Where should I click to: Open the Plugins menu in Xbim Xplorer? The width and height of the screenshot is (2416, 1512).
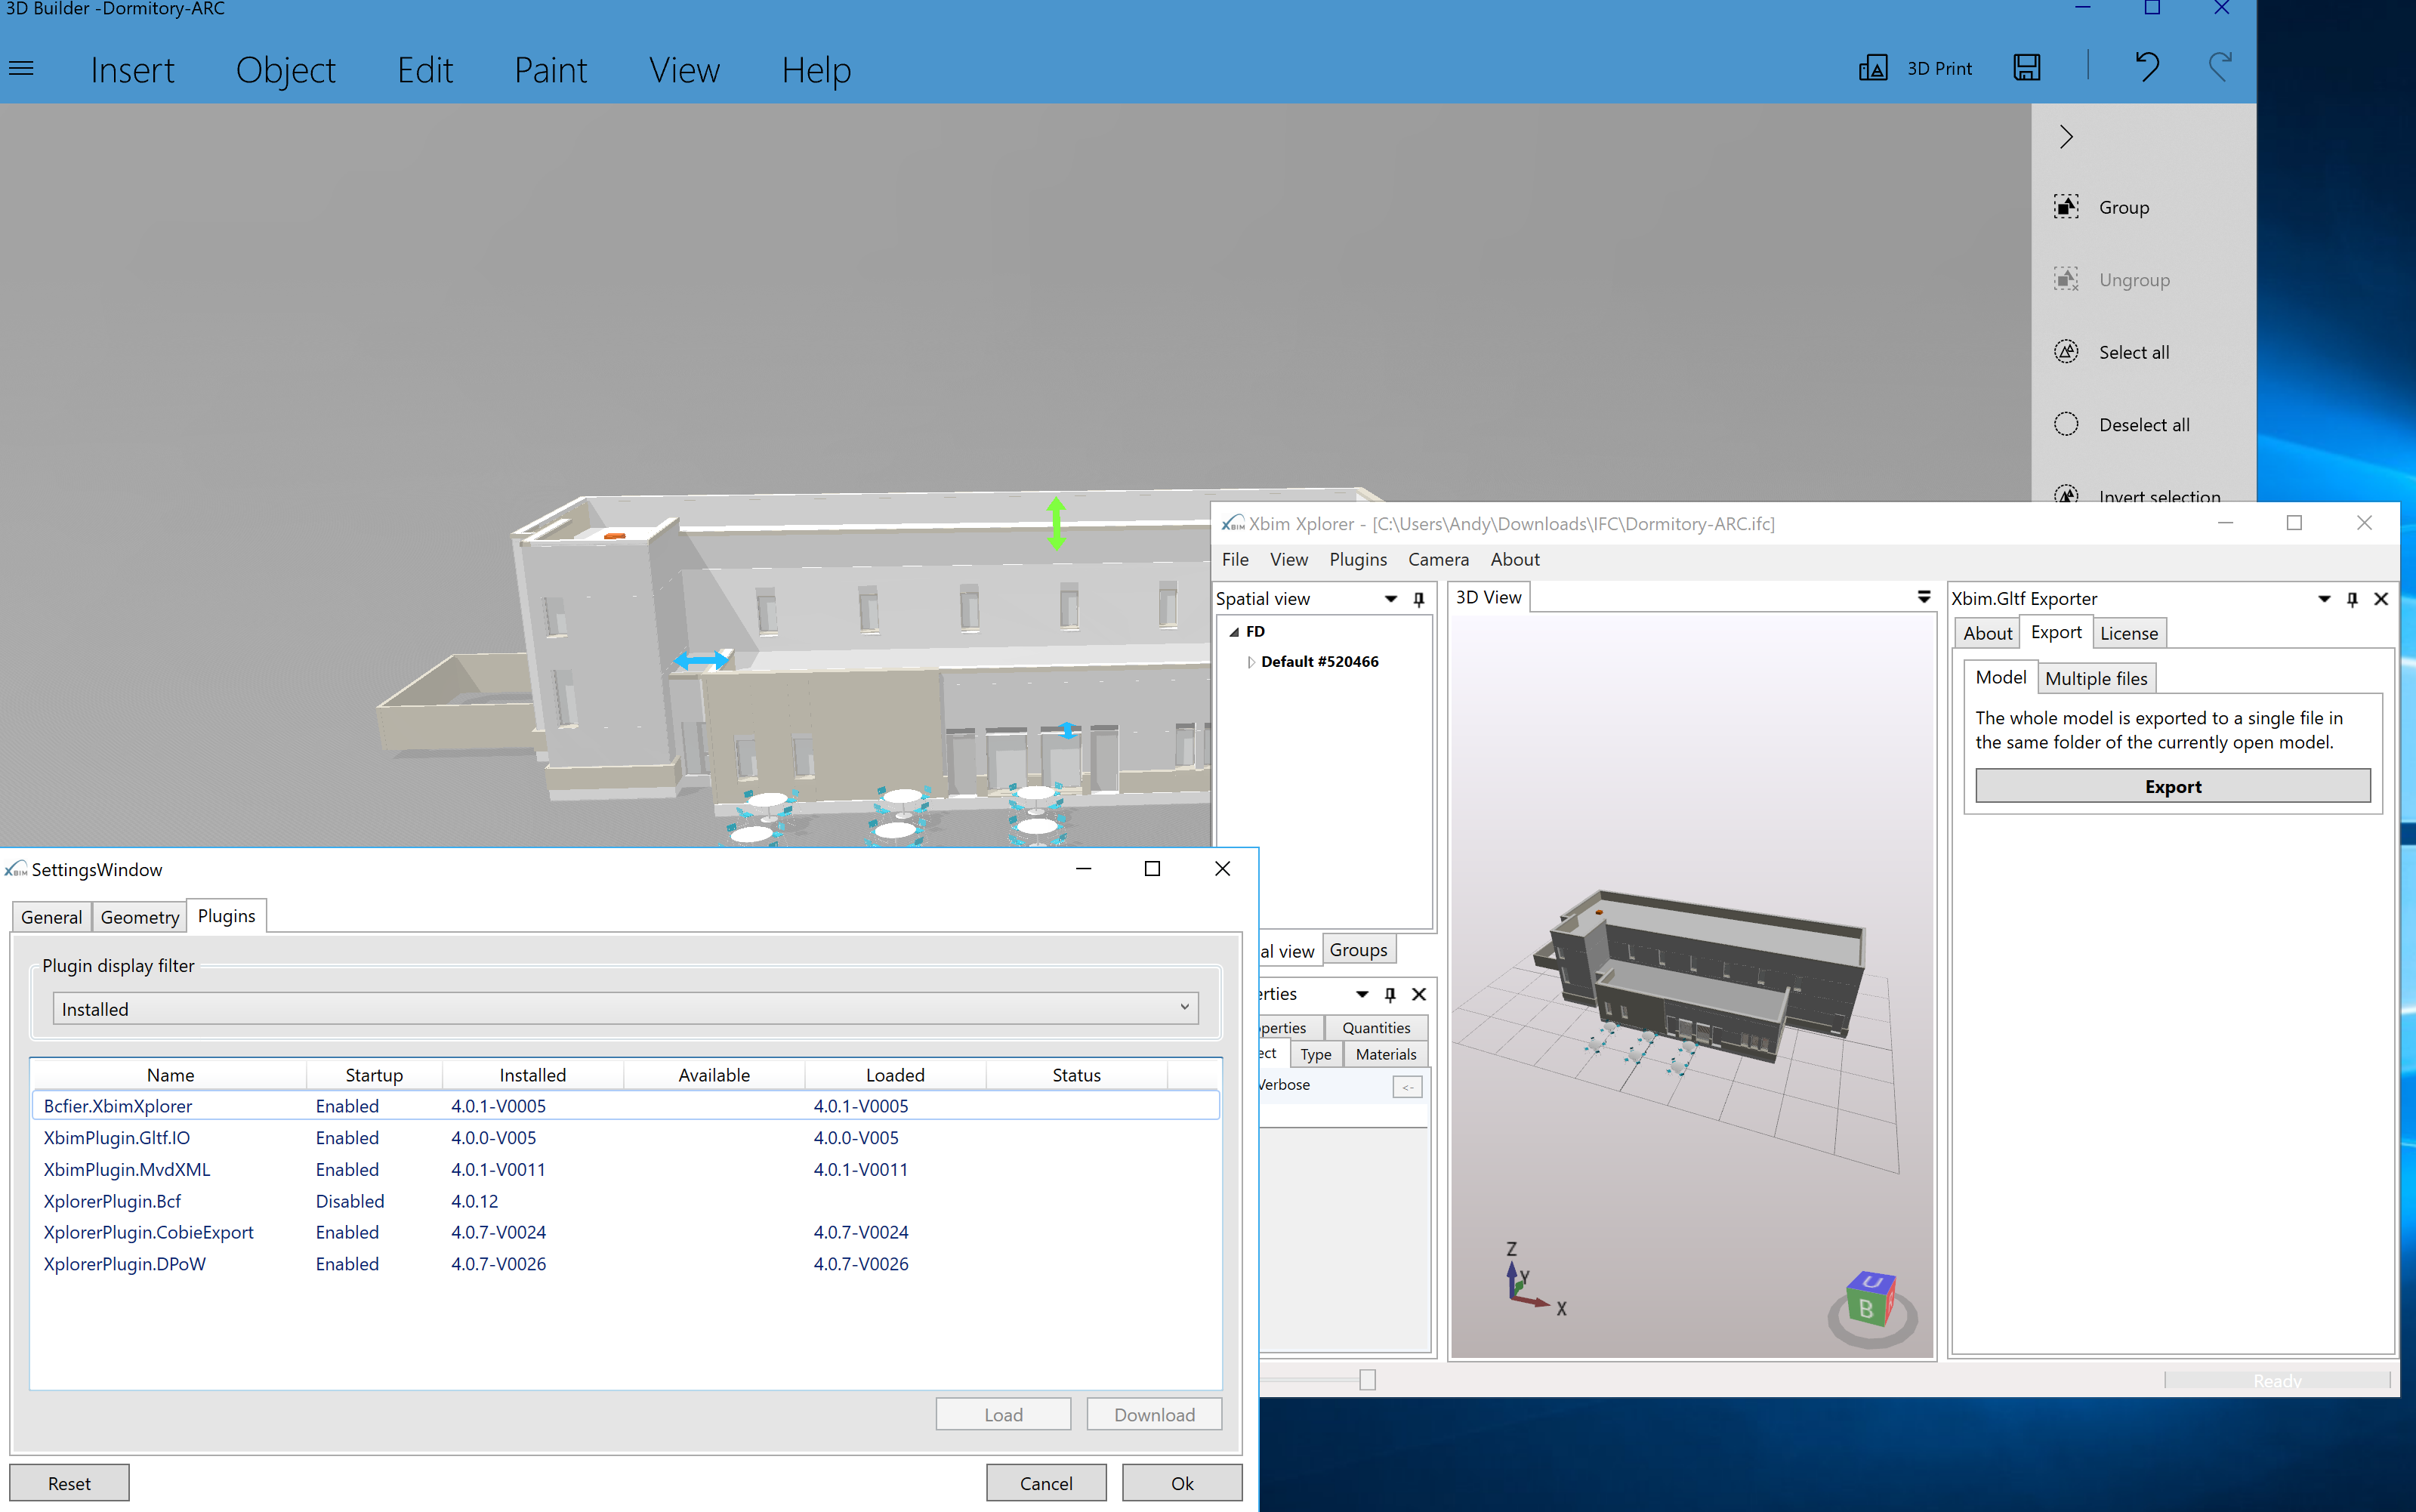pyautogui.click(x=1357, y=559)
